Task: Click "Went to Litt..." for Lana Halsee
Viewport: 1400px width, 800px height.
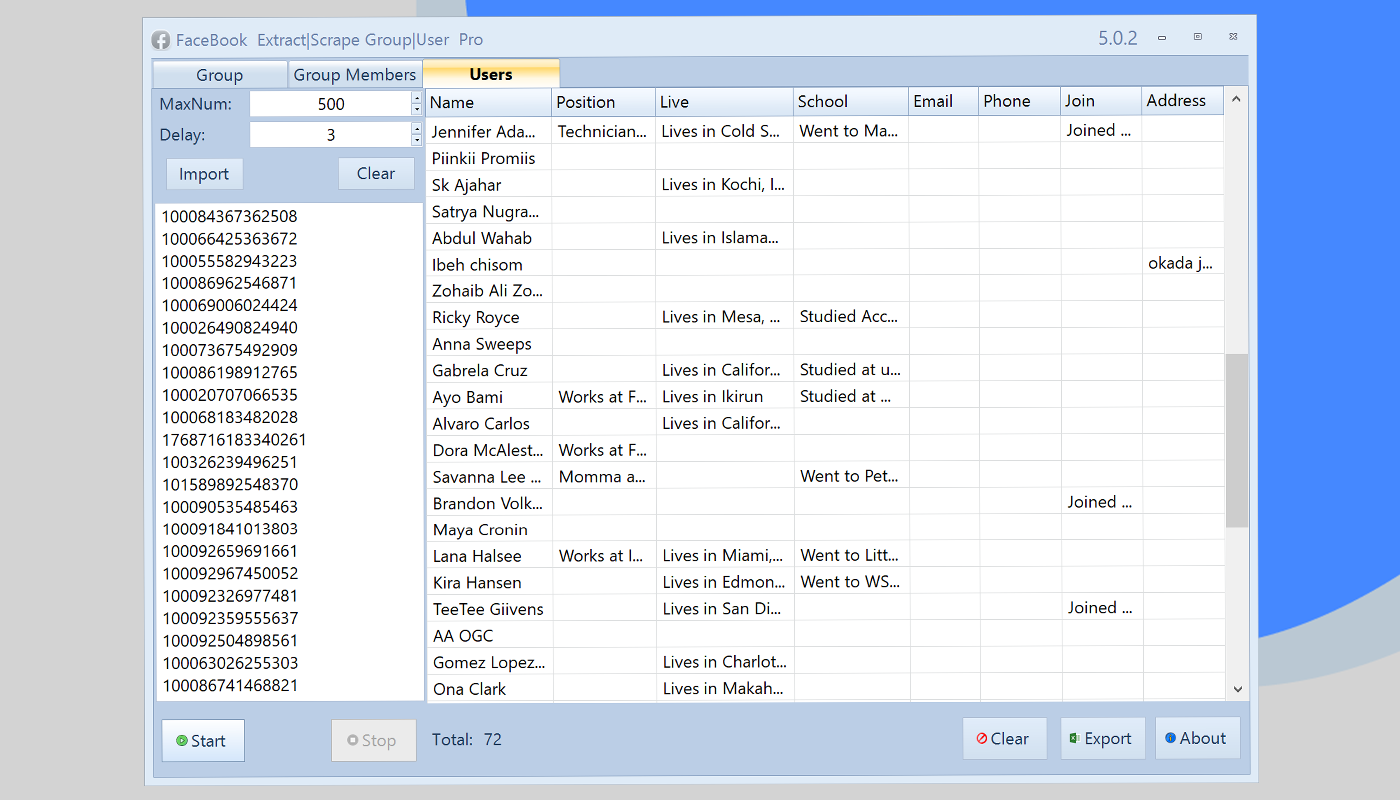Action: (x=850, y=556)
